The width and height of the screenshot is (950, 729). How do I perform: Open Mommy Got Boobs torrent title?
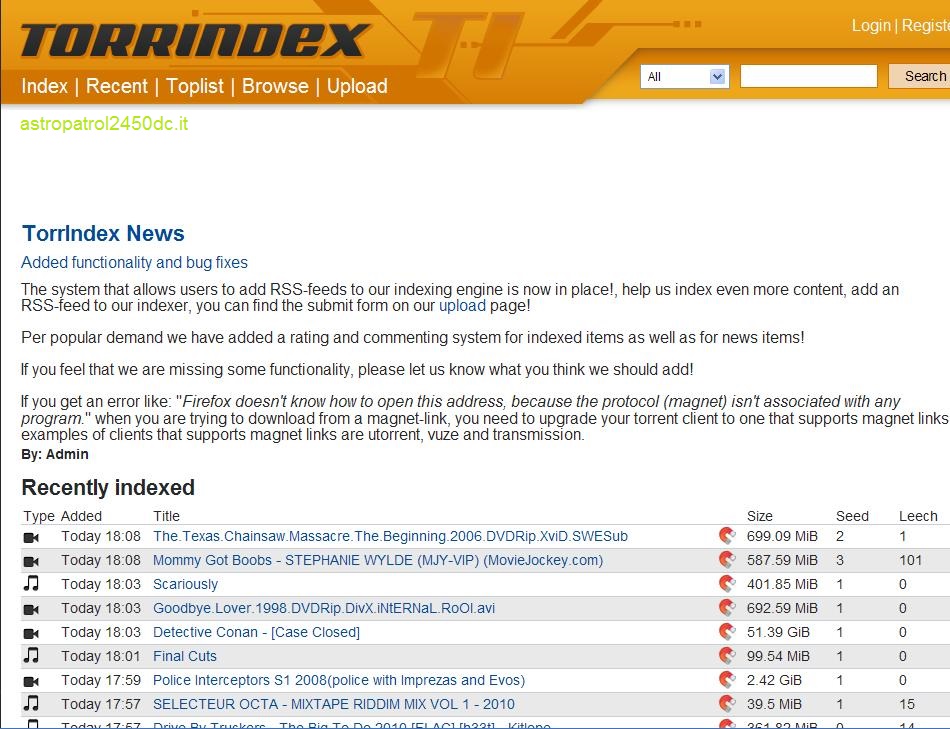click(x=378, y=560)
